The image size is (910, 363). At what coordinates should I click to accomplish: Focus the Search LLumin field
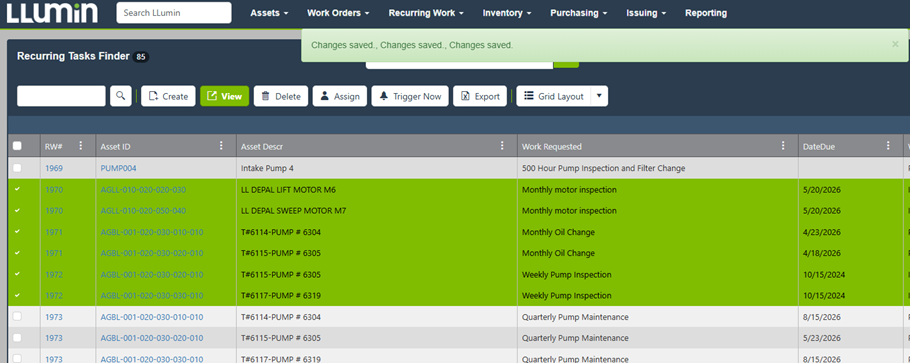click(174, 13)
